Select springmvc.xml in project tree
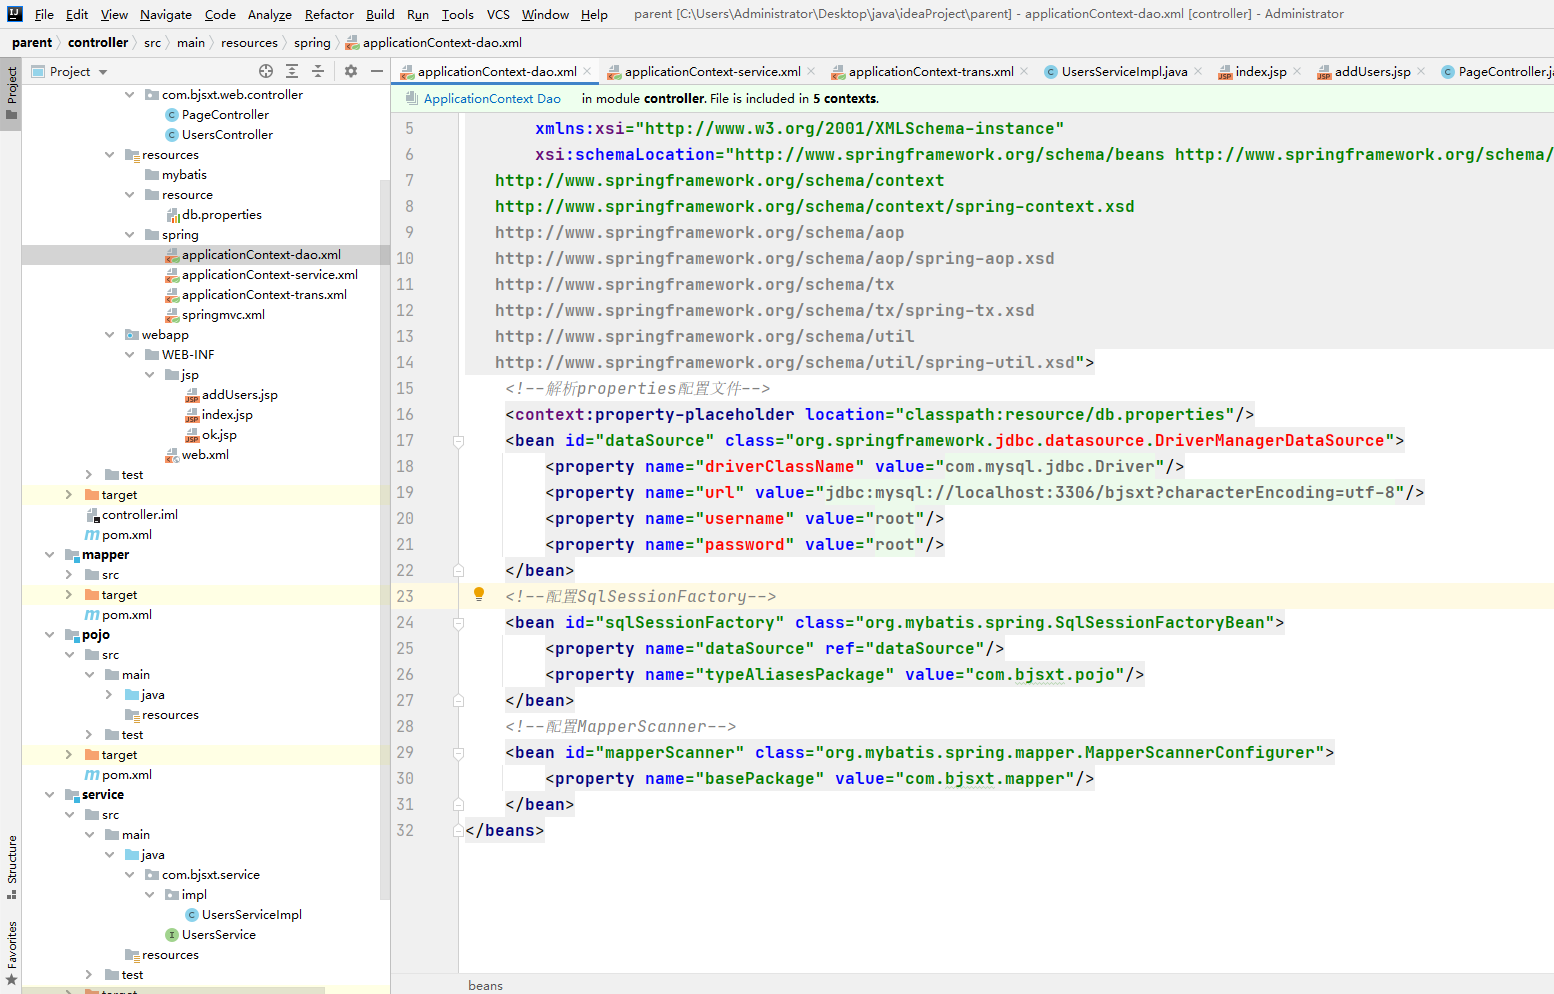This screenshot has width=1554, height=994. pyautogui.click(x=223, y=315)
